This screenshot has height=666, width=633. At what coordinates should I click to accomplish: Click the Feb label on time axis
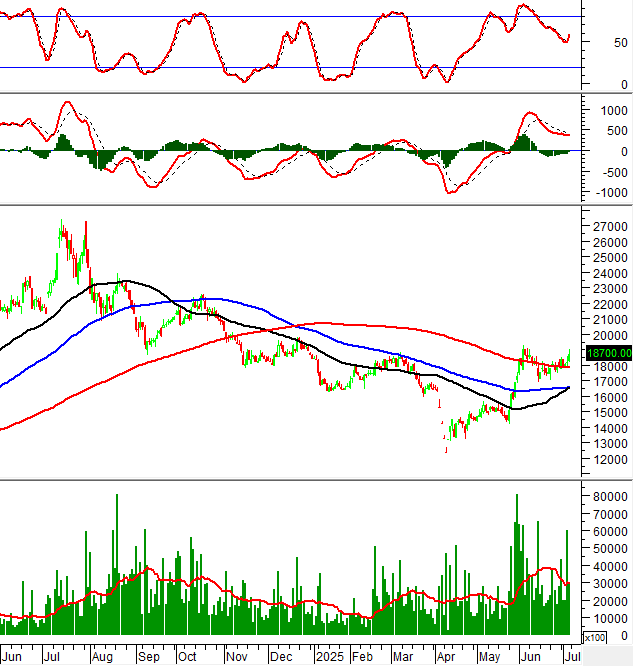pyautogui.click(x=361, y=657)
